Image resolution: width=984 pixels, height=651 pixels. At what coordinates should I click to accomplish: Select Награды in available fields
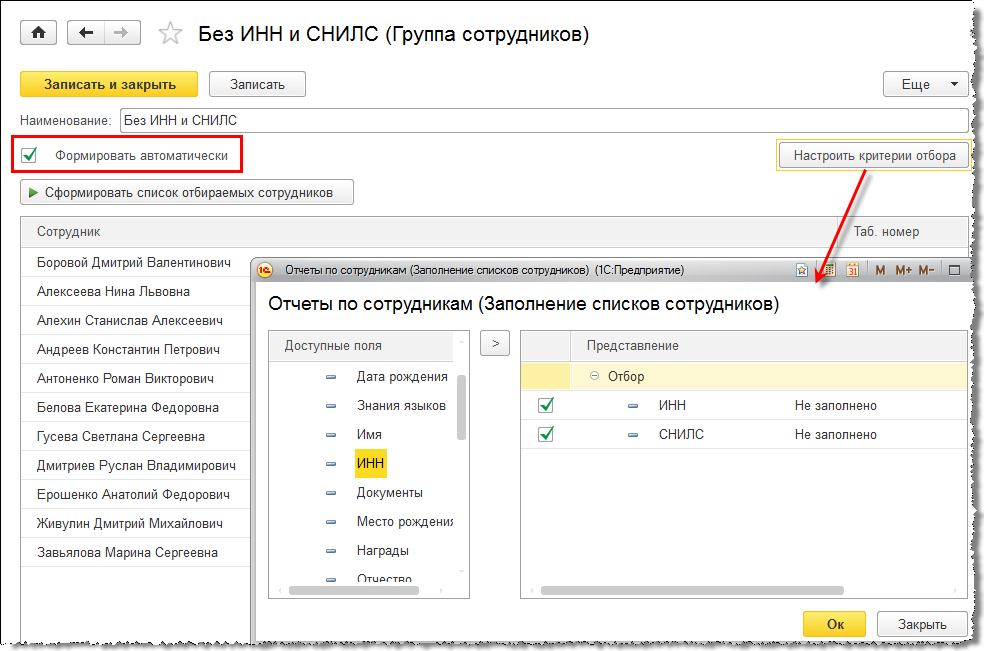(383, 551)
